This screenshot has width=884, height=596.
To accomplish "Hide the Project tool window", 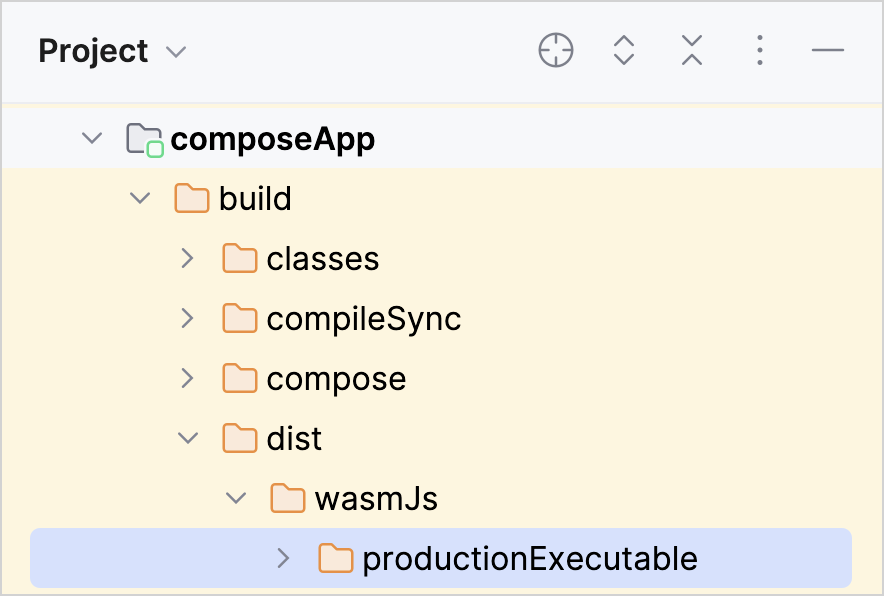I will [826, 50].
